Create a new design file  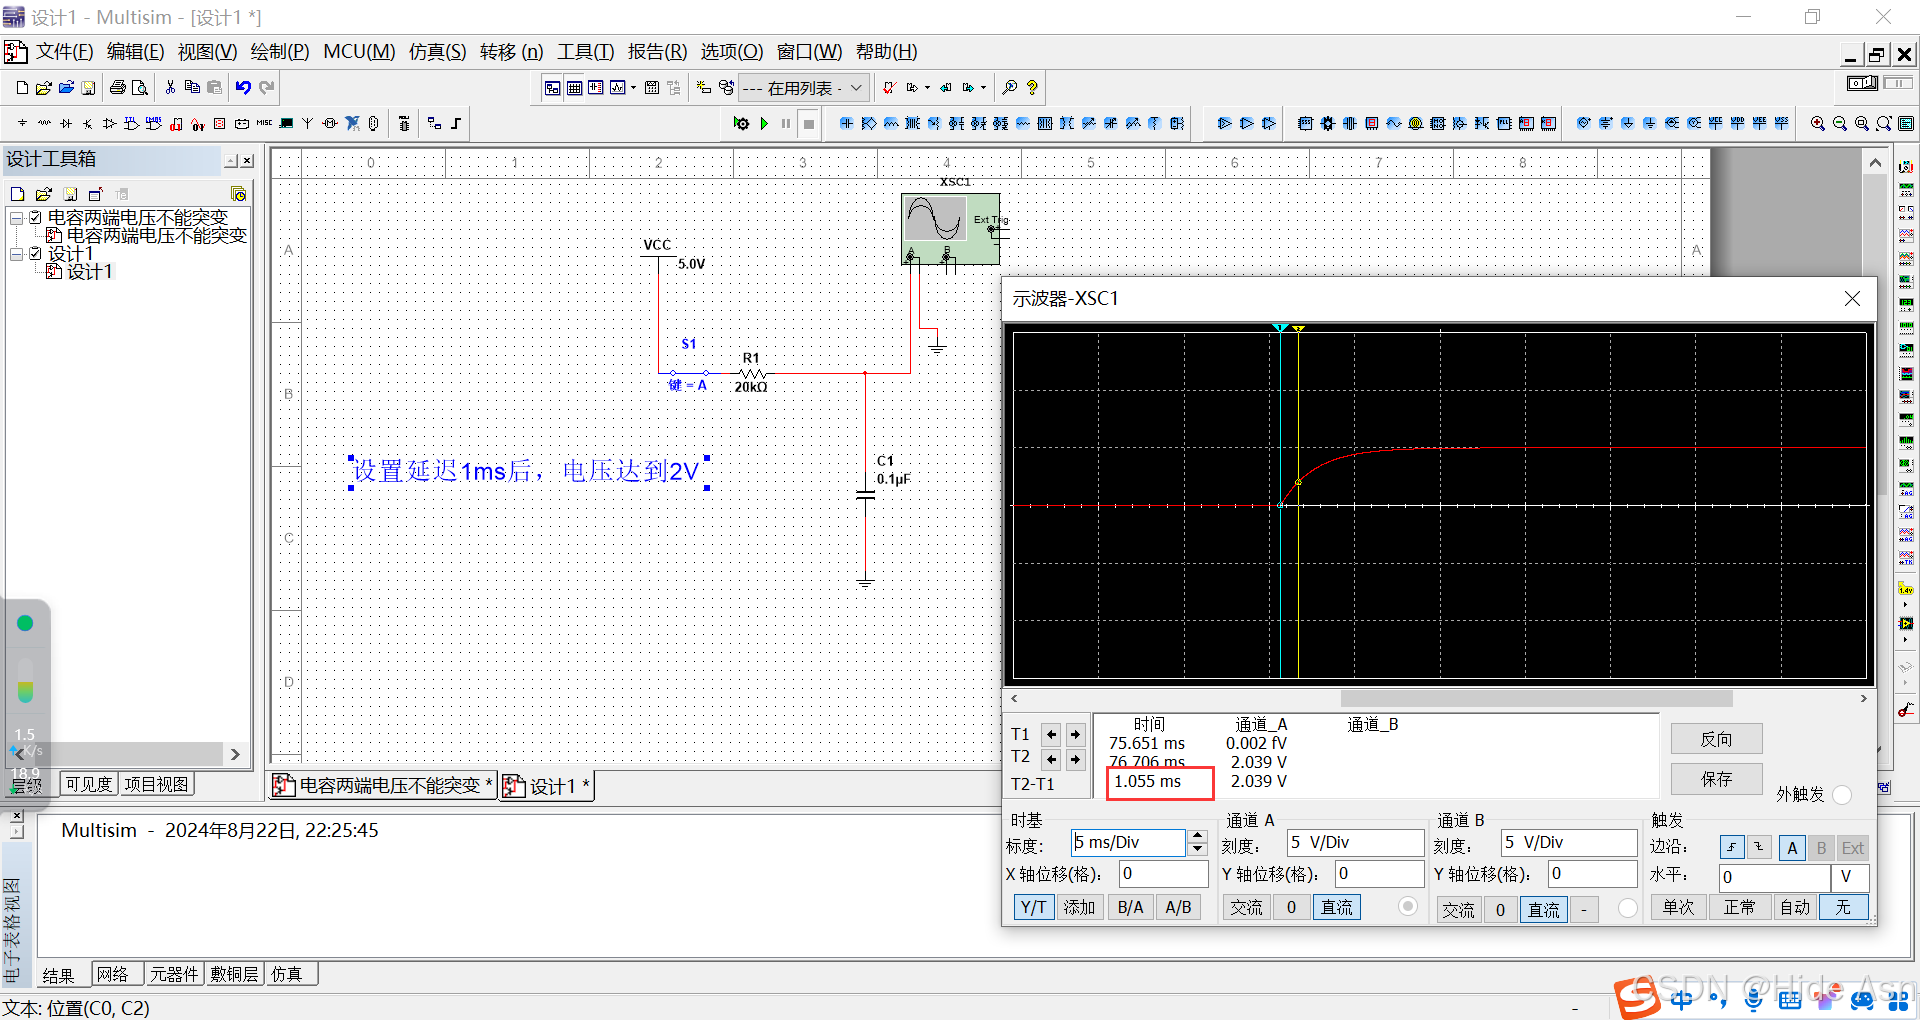point(22,88)
